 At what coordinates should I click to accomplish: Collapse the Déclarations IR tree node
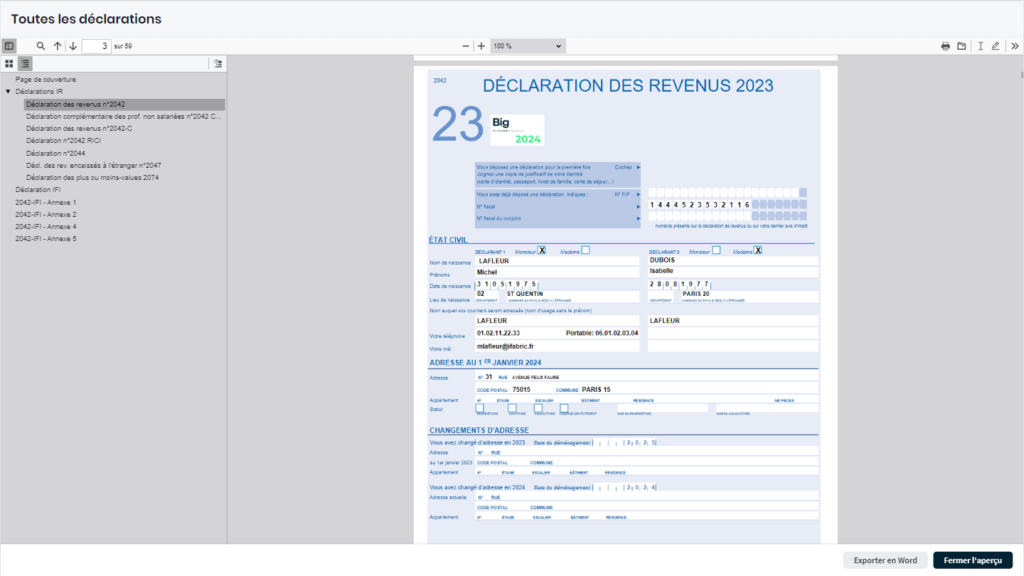pos(8,91)
